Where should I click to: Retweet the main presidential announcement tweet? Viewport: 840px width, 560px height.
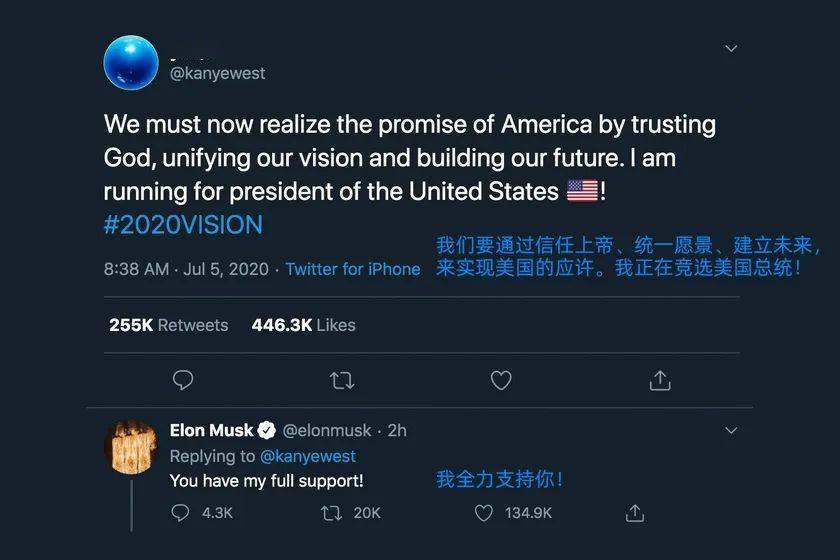341,380
